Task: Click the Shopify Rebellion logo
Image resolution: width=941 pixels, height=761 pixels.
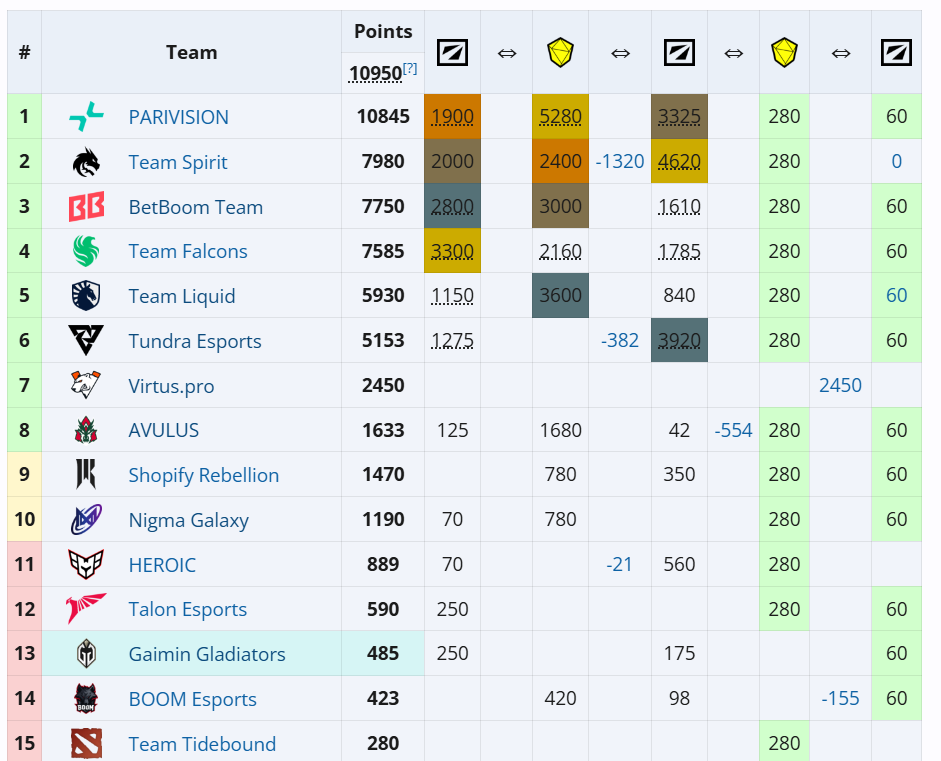Action: [x=86, y=474]
